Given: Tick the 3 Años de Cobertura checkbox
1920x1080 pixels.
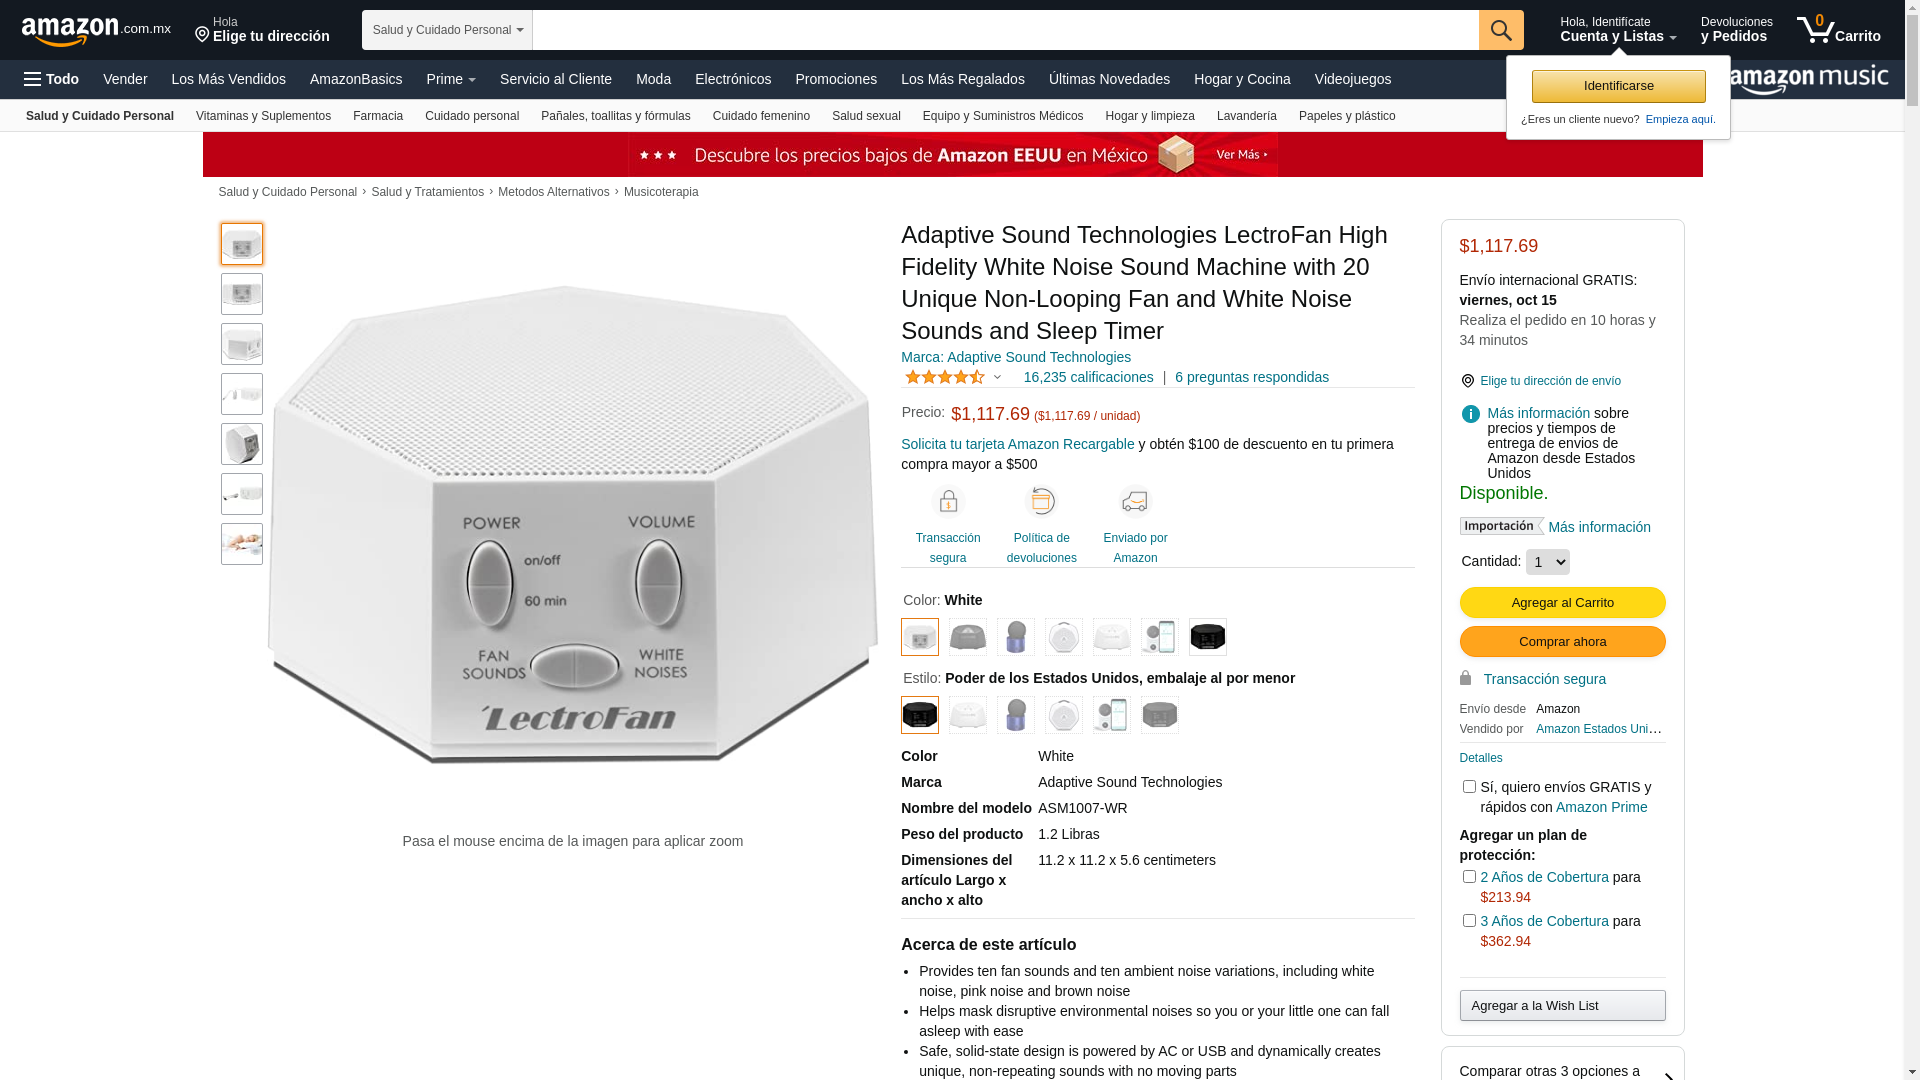Looking at the screenshot, I should [x=1468, y=921].
